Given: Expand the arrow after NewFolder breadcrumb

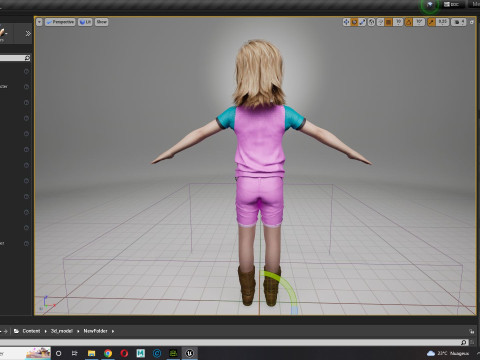Looking at the screenshot, I should point(113,331).
